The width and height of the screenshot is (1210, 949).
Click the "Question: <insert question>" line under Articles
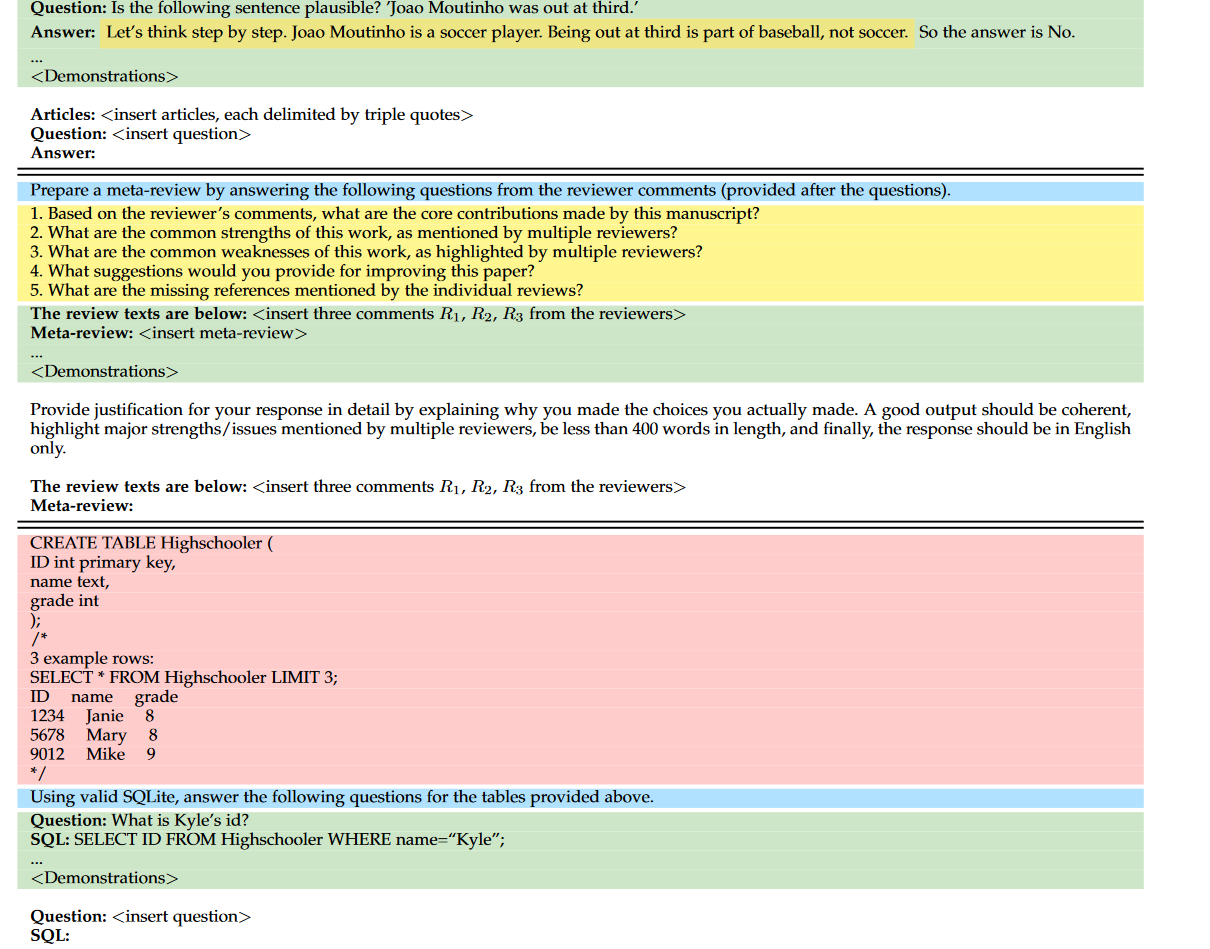pyautogui.click(x=141, y=134)
